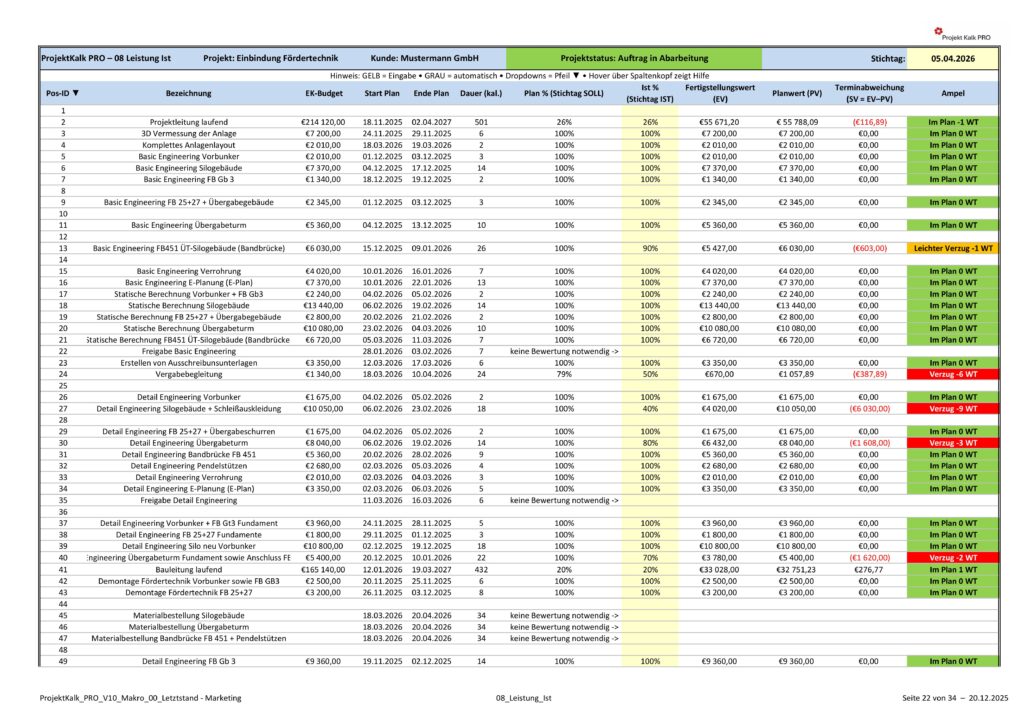Screen dimensions: 1024x724
Task: Select the Terminabweichung column header
Action: [x=868, y=93]
